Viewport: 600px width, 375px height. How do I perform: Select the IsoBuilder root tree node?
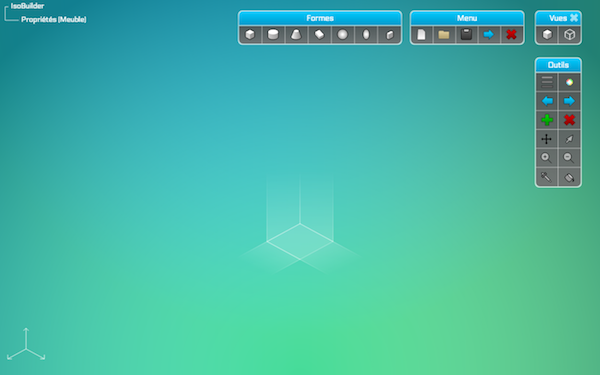[27, 6]
